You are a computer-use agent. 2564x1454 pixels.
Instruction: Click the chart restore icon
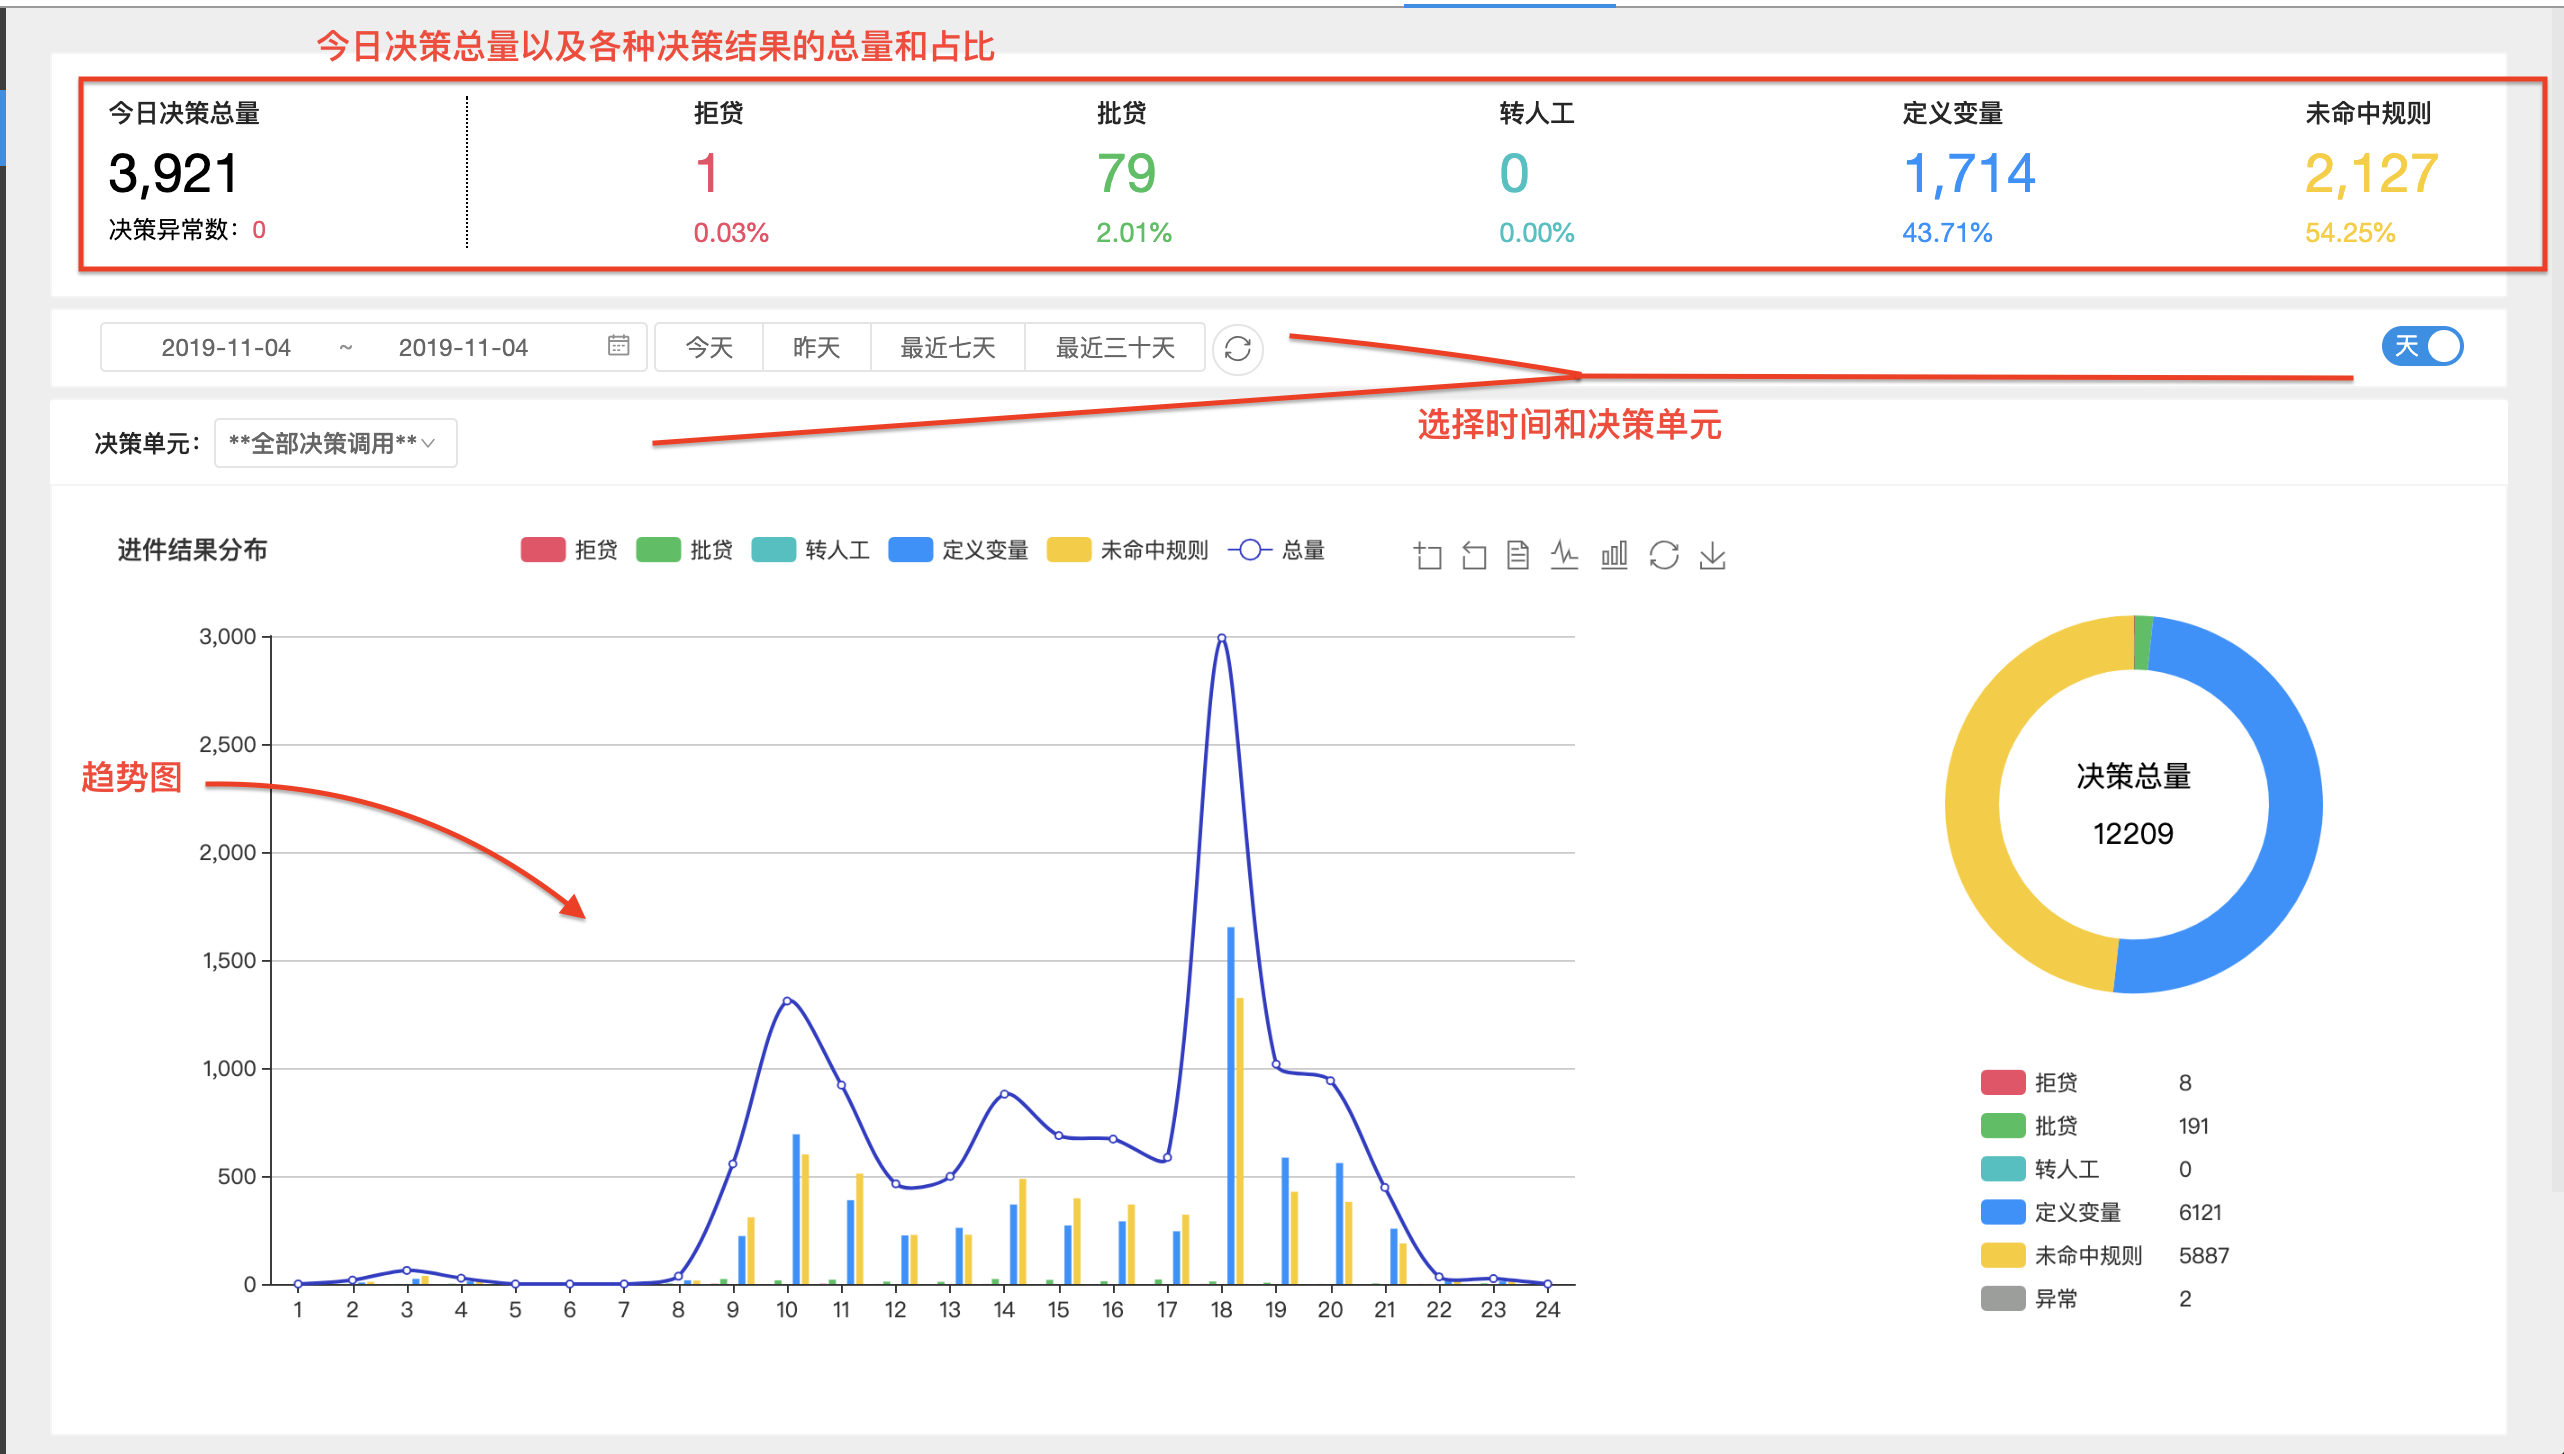pos(1664,555)
